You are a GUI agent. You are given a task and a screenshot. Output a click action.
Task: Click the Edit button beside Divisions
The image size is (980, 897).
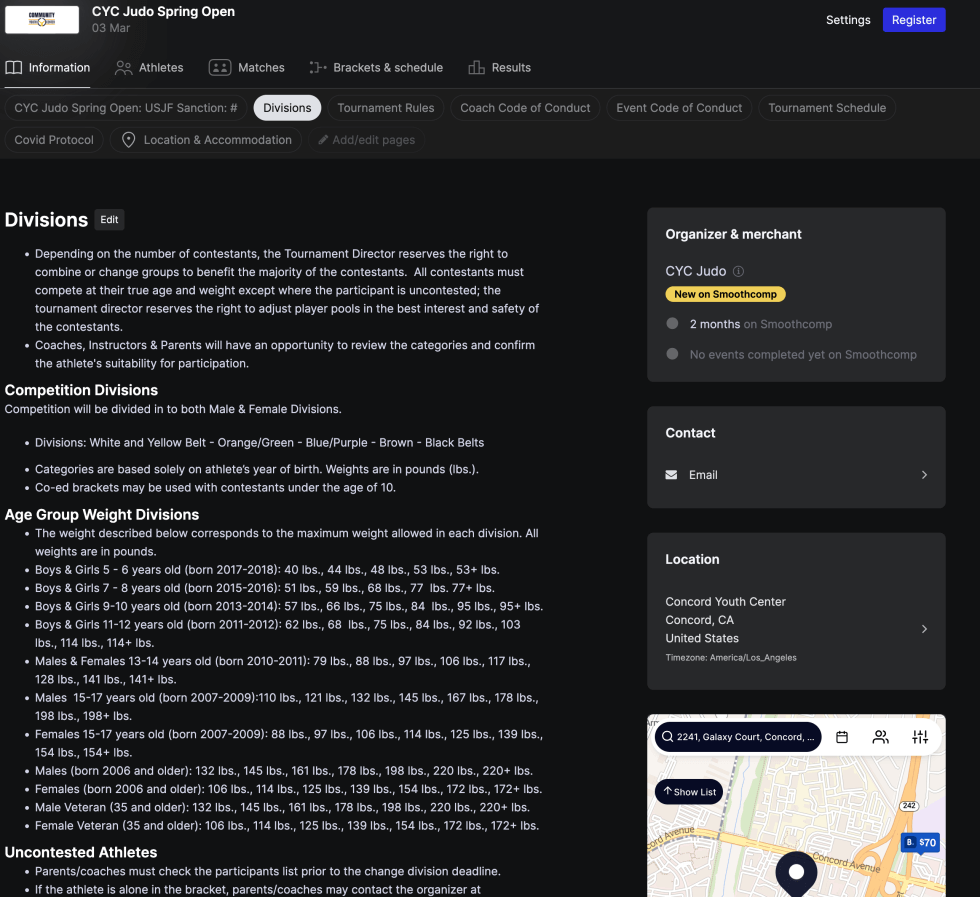tap(109, 220)
